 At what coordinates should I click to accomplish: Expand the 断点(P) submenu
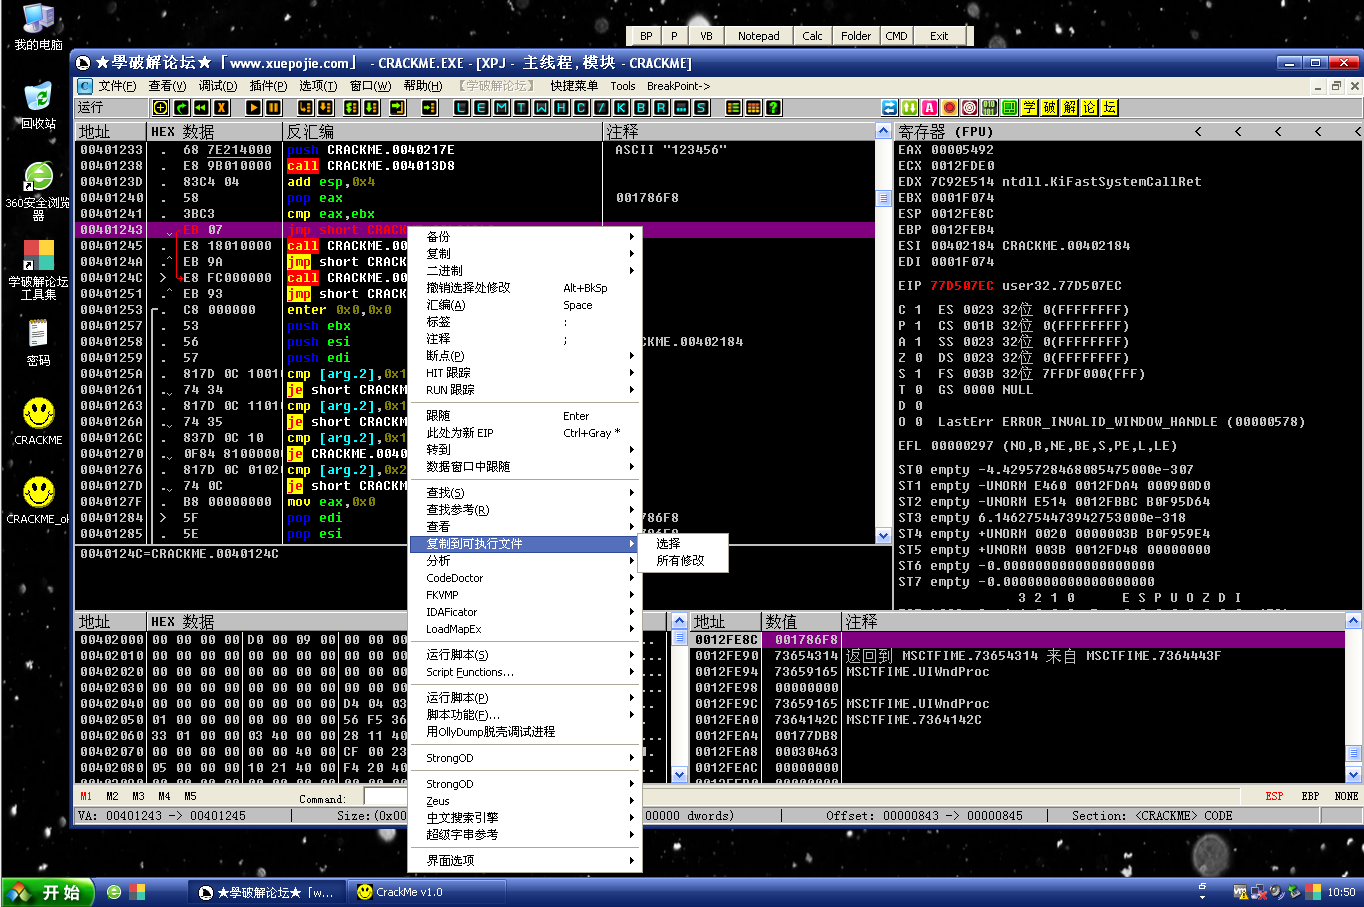(526, 356)
